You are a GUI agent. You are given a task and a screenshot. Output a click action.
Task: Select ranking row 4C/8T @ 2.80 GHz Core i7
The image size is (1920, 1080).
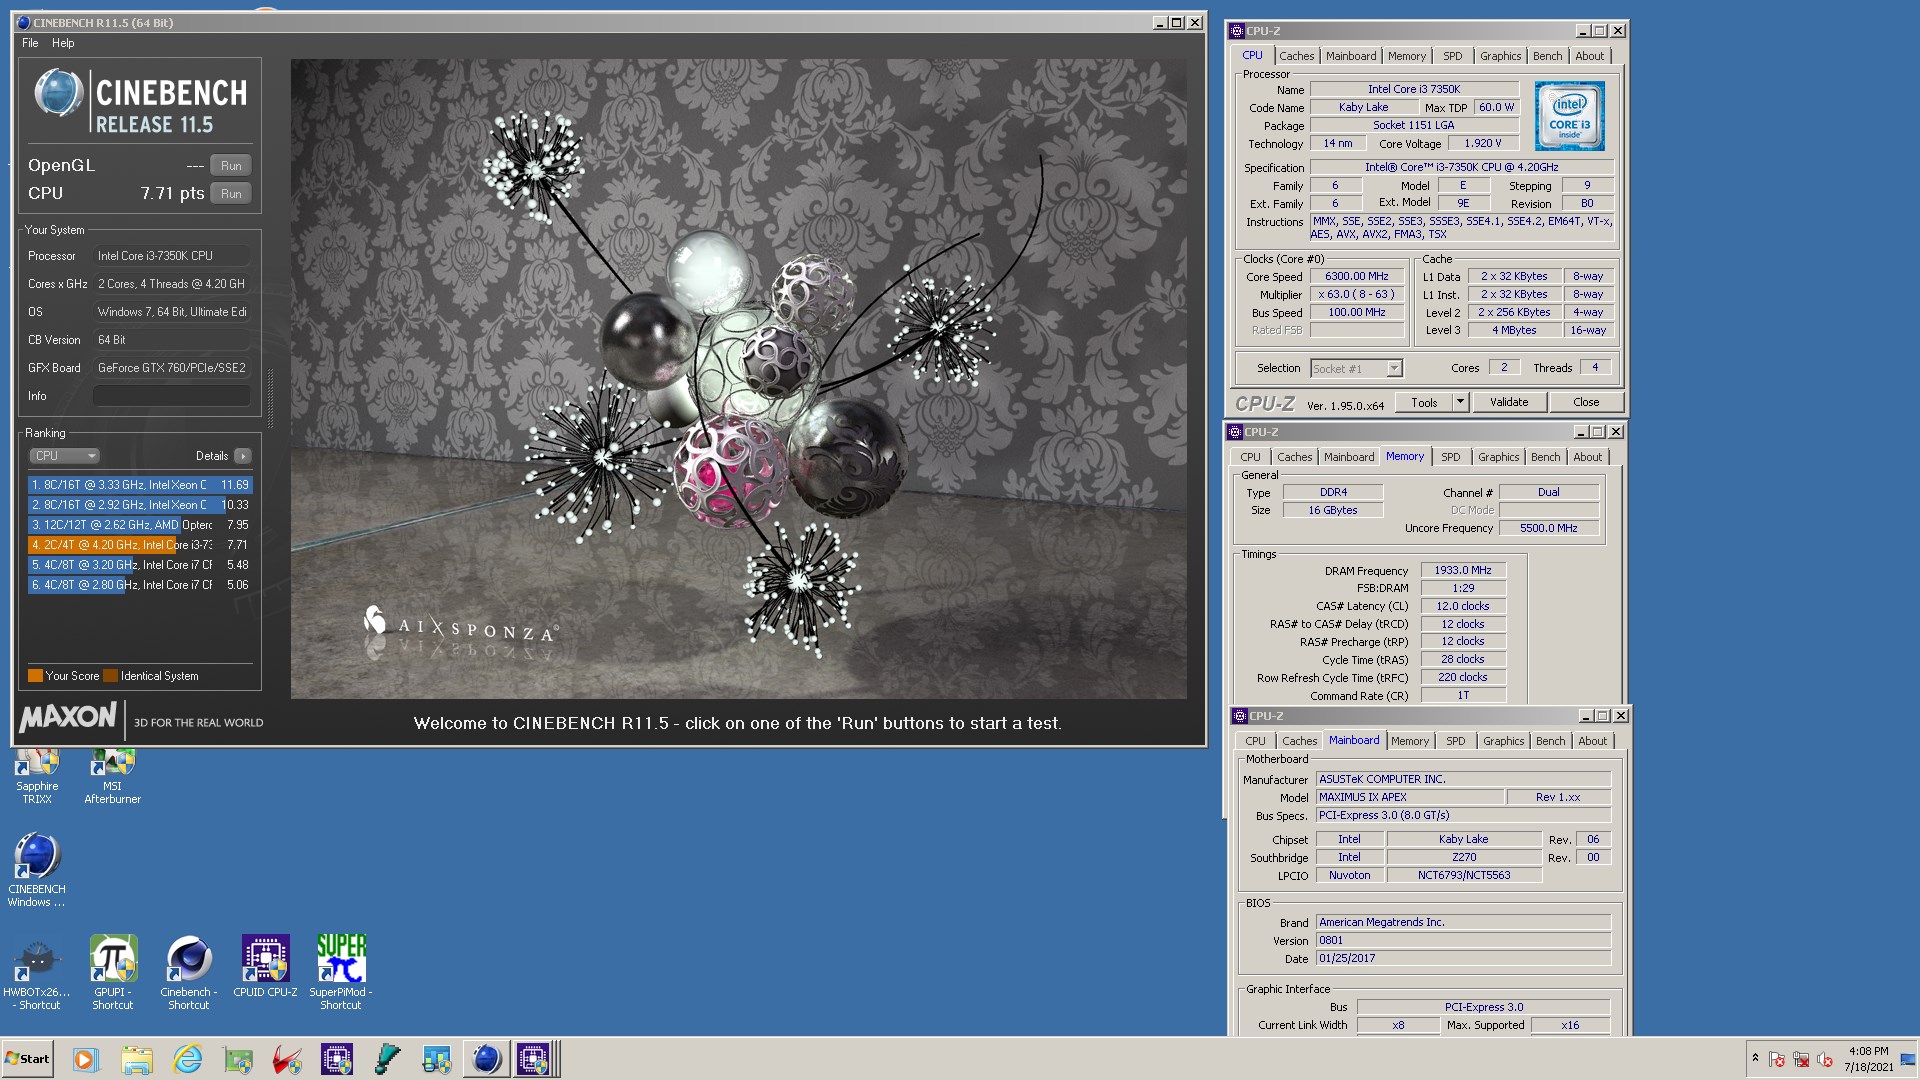coord(140,585)
